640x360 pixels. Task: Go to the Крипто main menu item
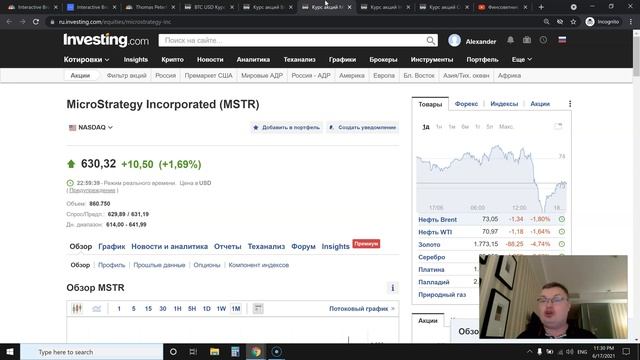tap(172, 60)
